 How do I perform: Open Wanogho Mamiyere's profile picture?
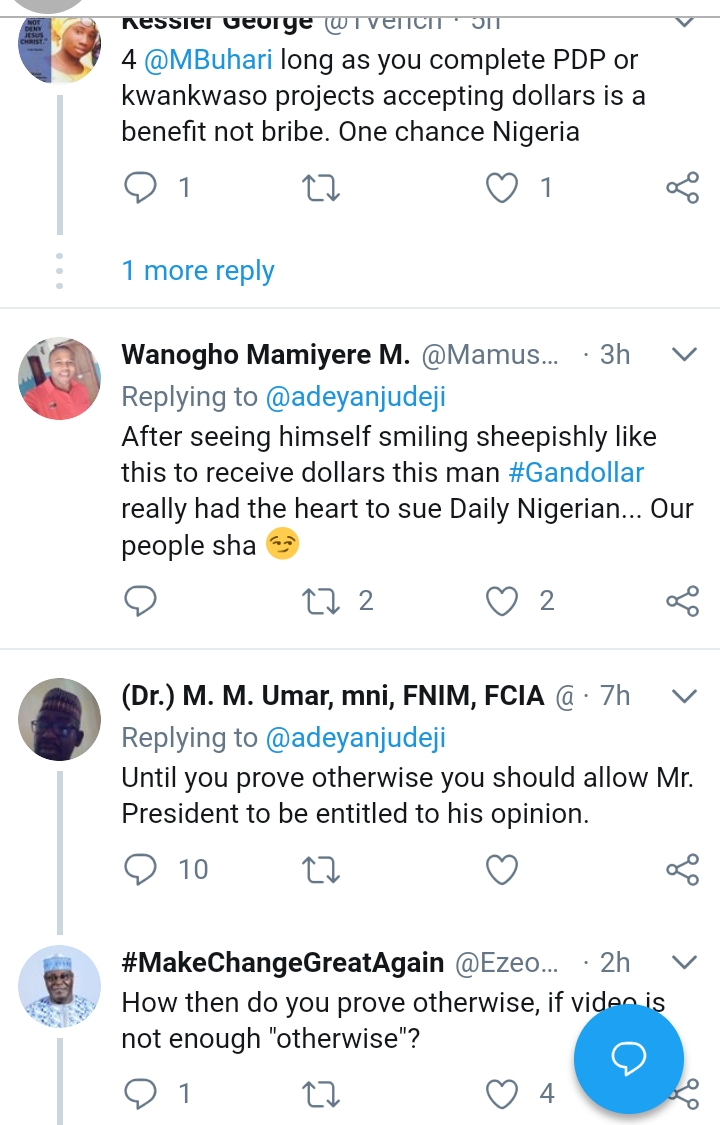coord(60,378)
